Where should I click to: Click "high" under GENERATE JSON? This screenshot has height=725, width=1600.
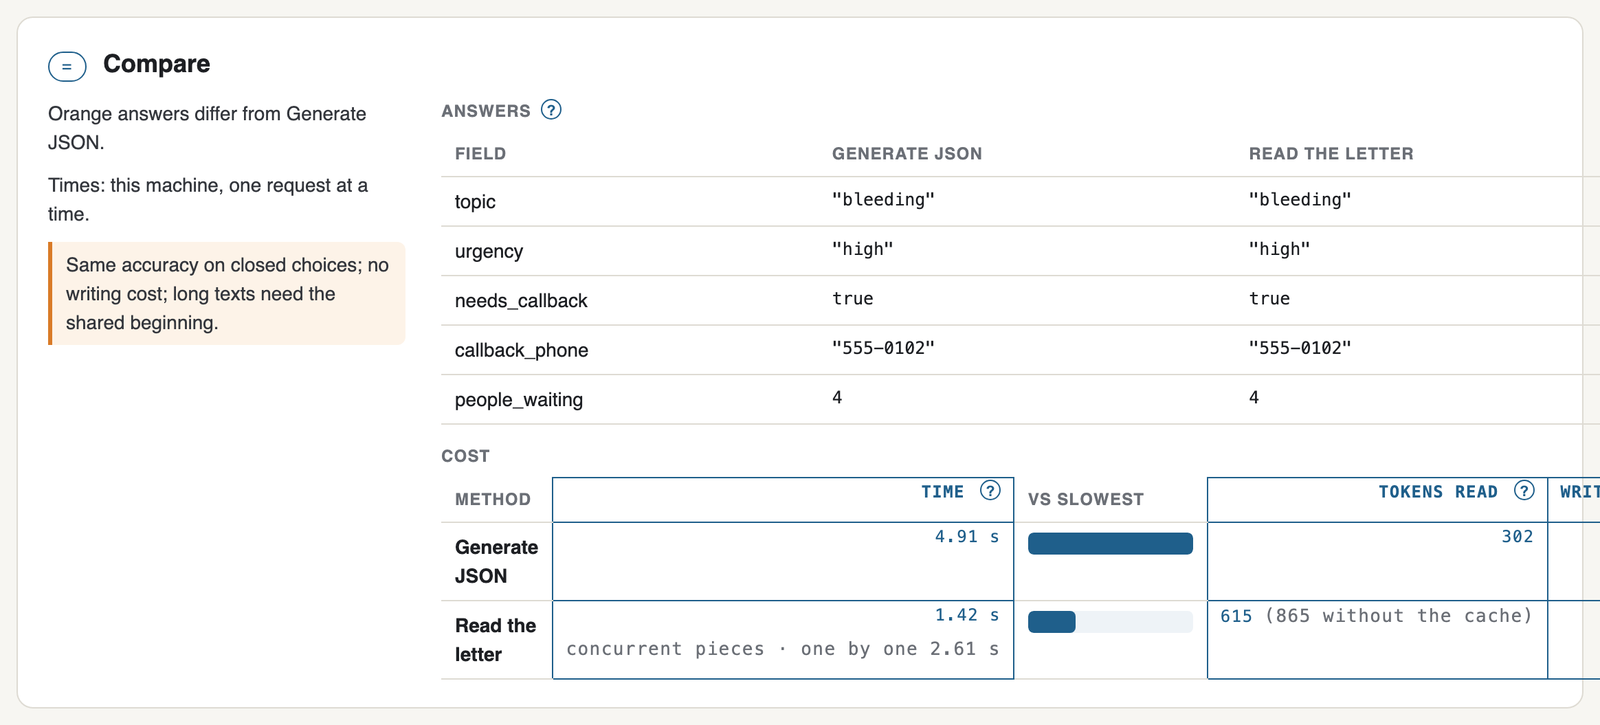pyautogui.click(x=863, y=249)
